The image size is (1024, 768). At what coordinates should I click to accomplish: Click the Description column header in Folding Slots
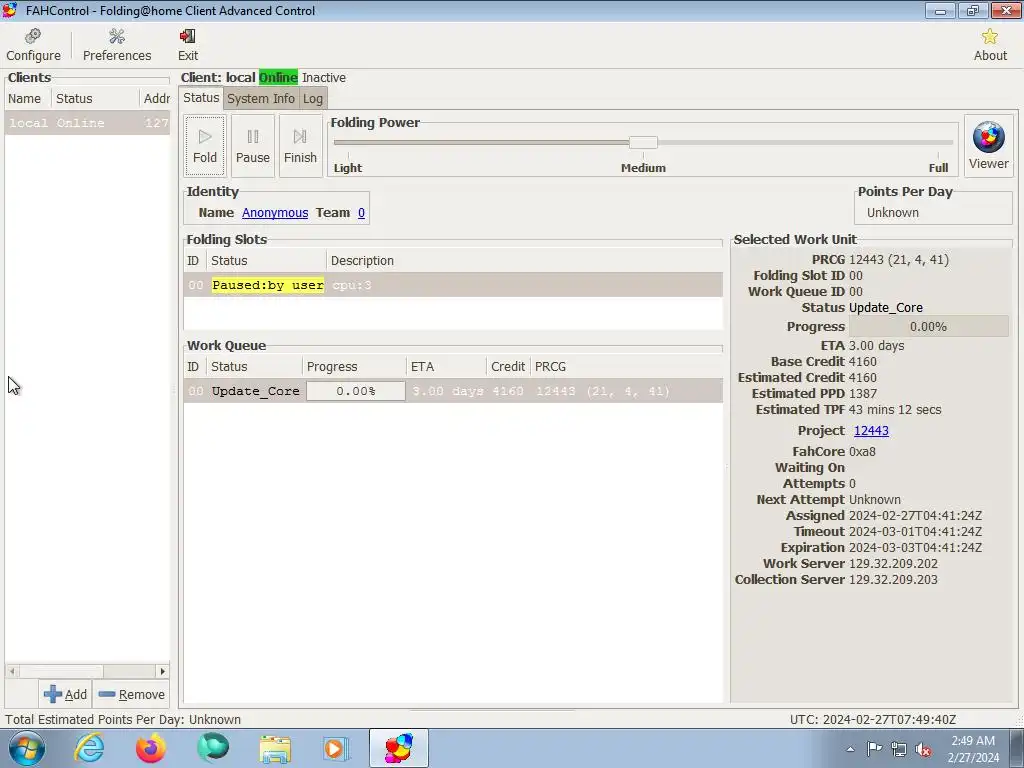tap(524, 261)
